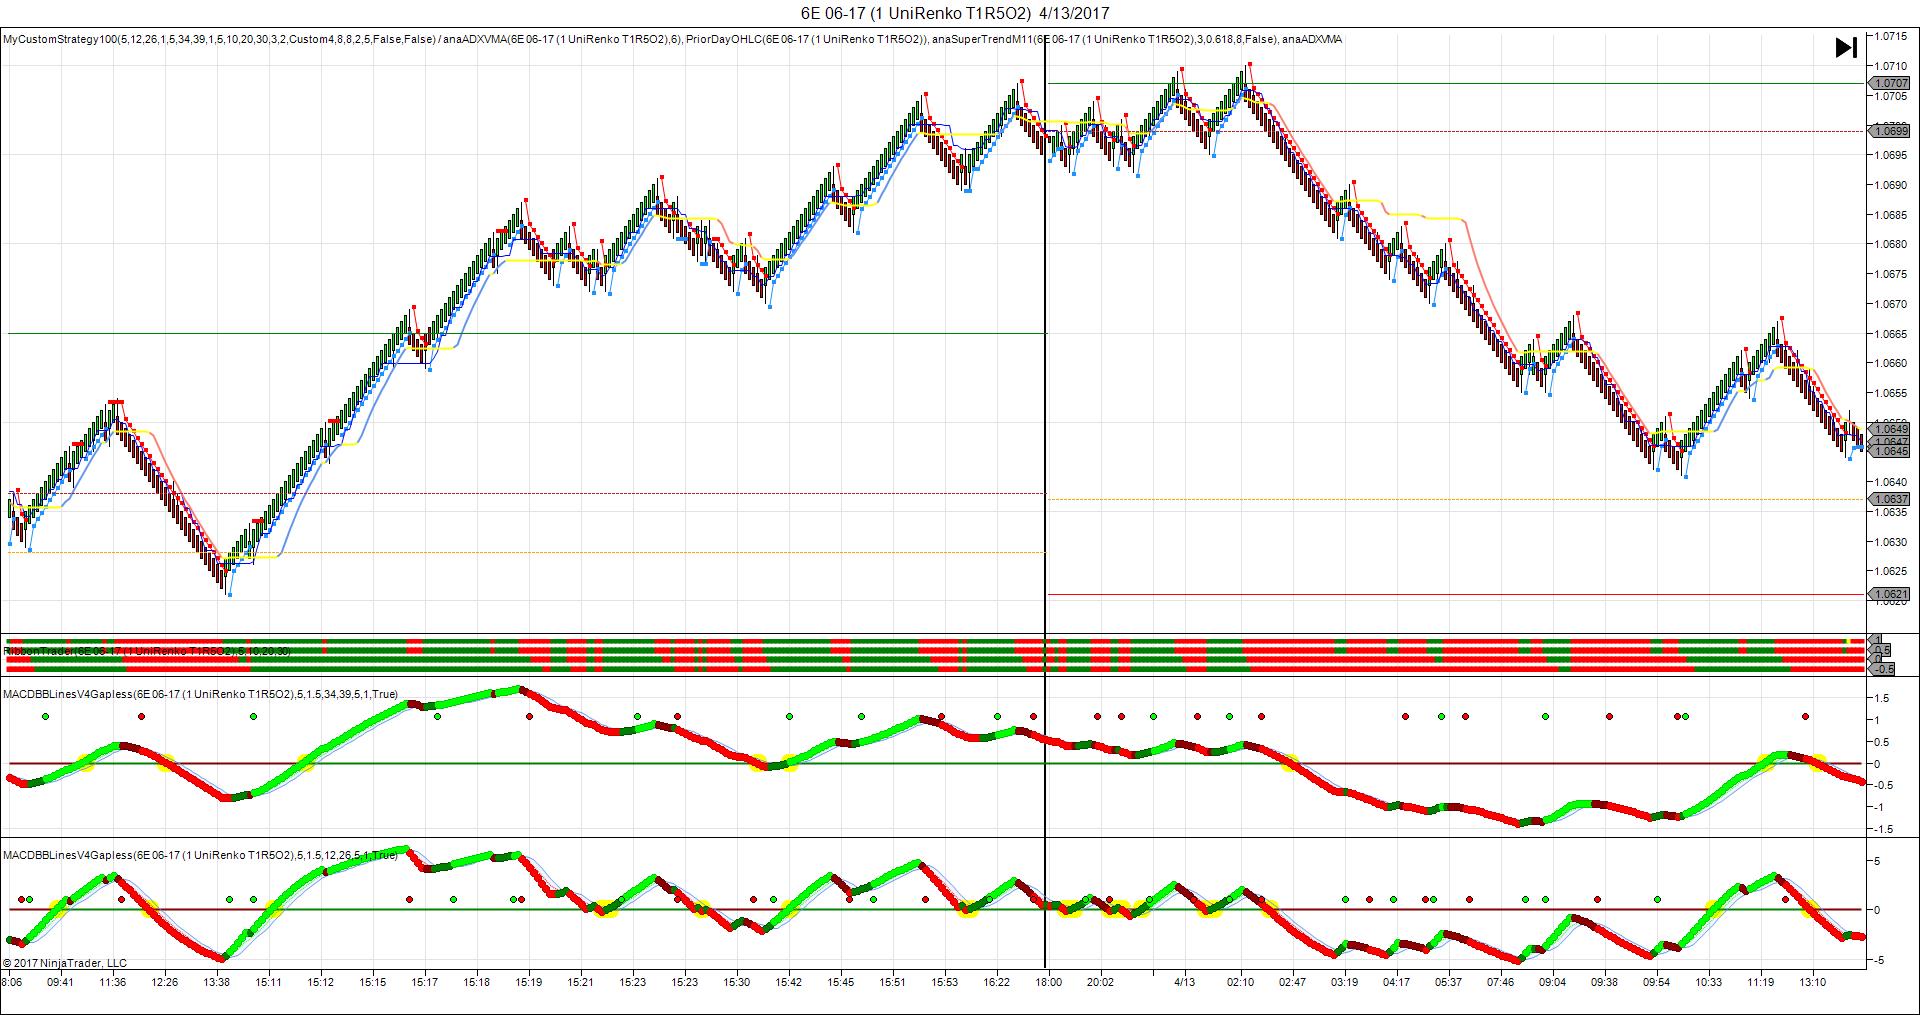
Task: Click the 1.0695 price axis label
Action: click(x=1891, y=155)
